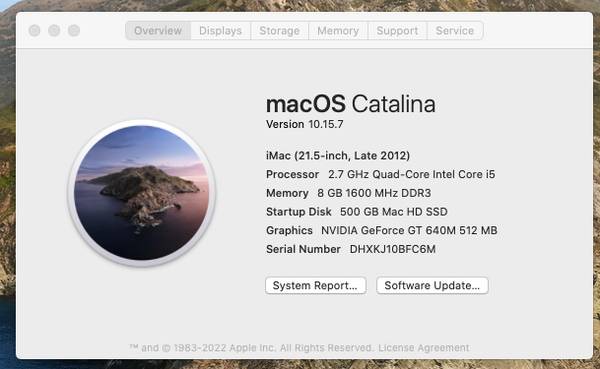The image size is (600, 369).
Task: Click the Serial Number label
Action: (x=303, y=249)
